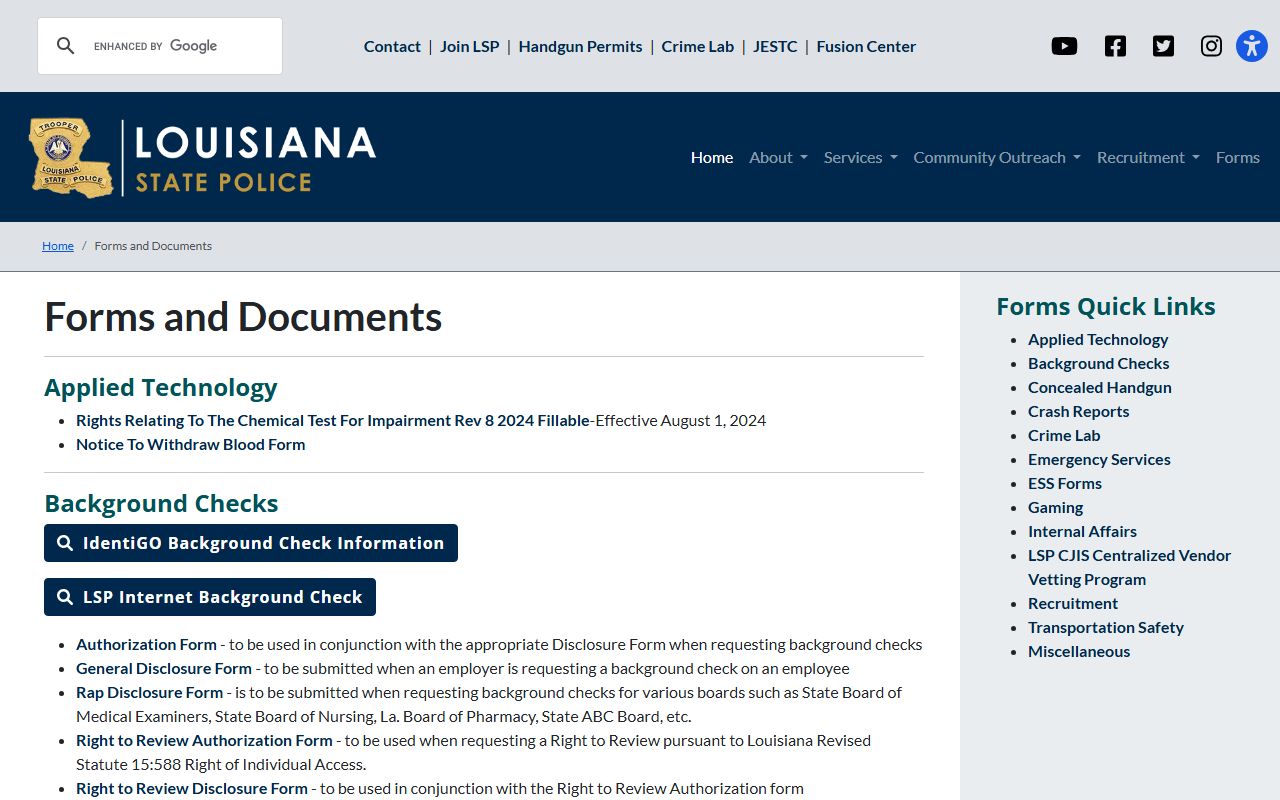
Task: Jump to ESS Forms quick link
Action: click(x=1065, y=483)
